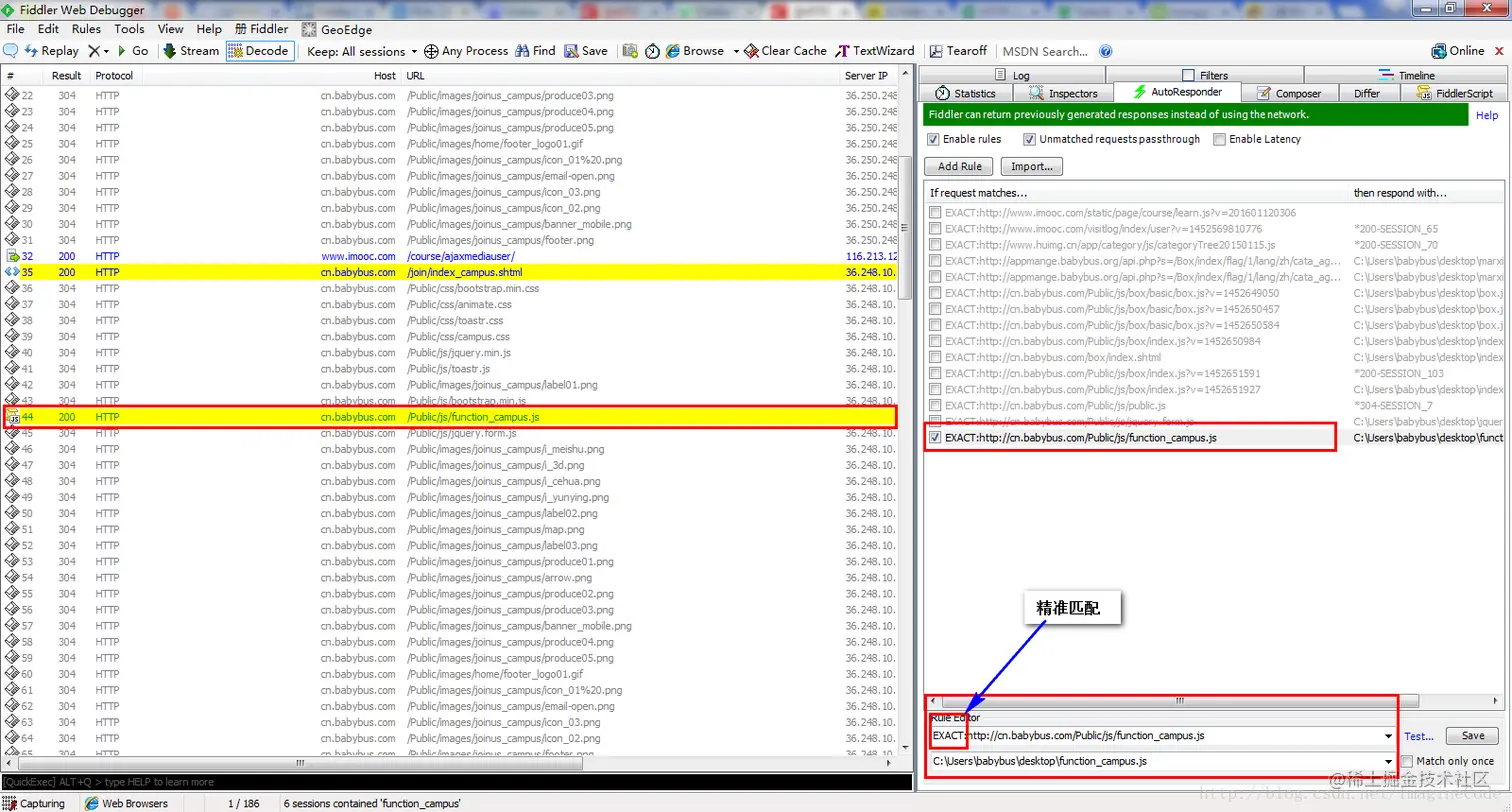Open the File menu
This screenshot has height=812, width=1512.
[16, 30]
